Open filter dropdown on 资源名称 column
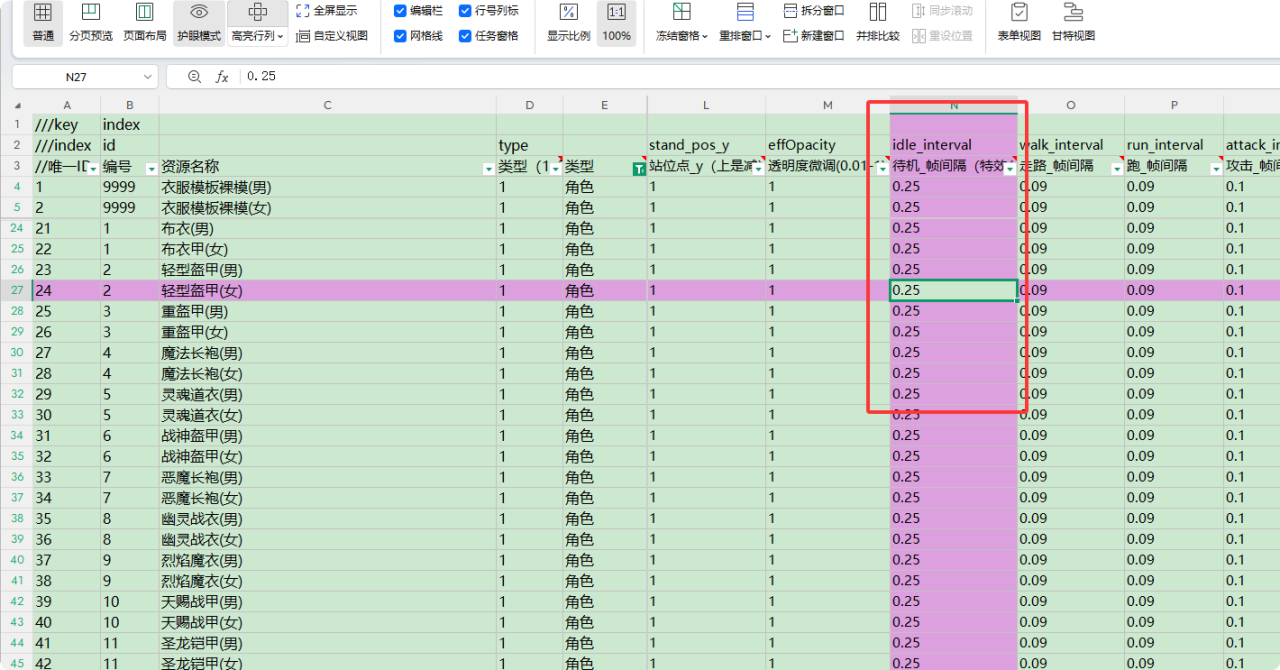This screenshot has width=1280, height=670. (488, 169)
